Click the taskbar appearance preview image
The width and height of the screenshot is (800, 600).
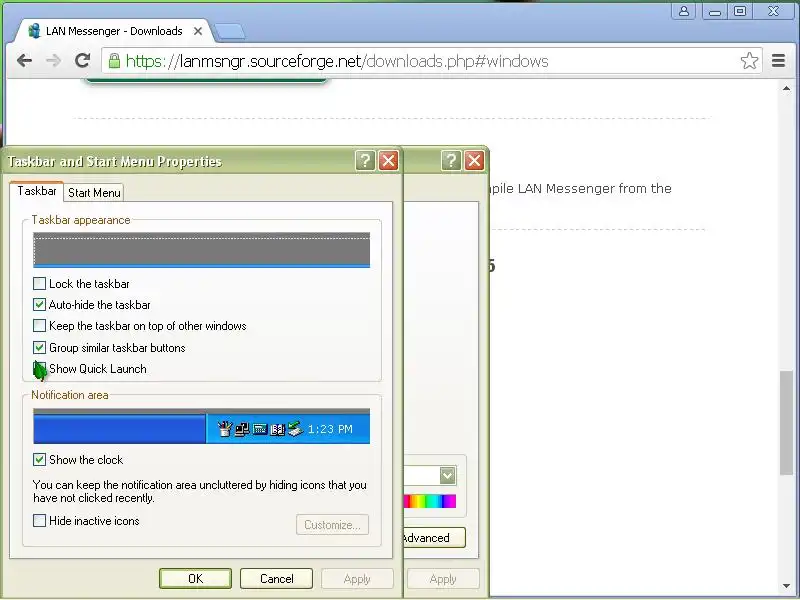202,250
